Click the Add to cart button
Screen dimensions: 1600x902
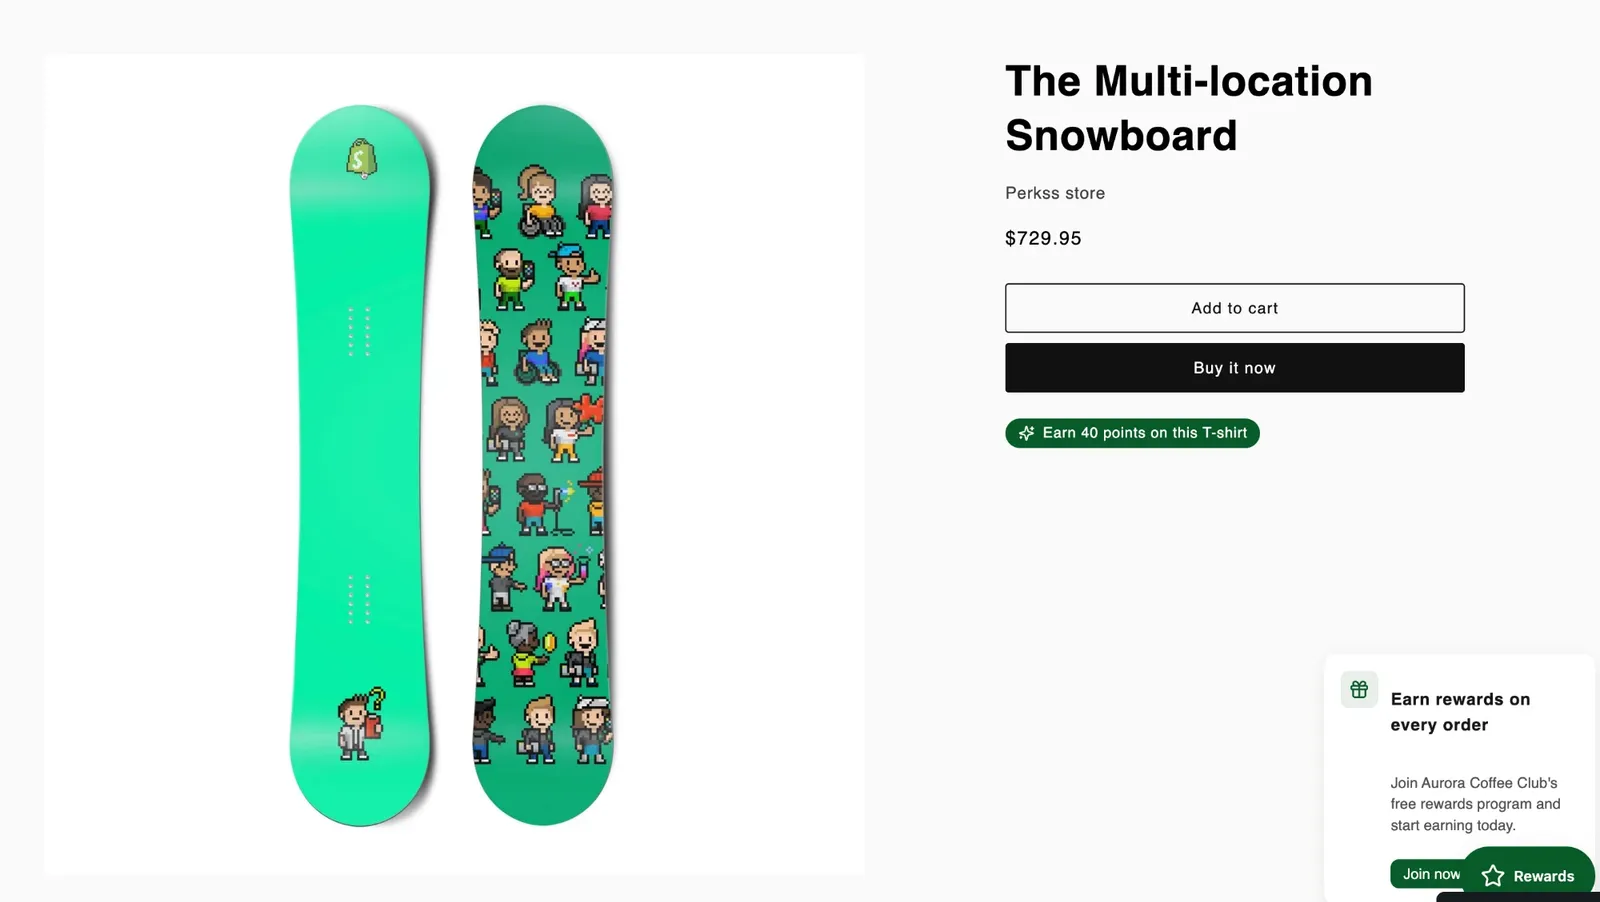click(x=1234, y=308)
